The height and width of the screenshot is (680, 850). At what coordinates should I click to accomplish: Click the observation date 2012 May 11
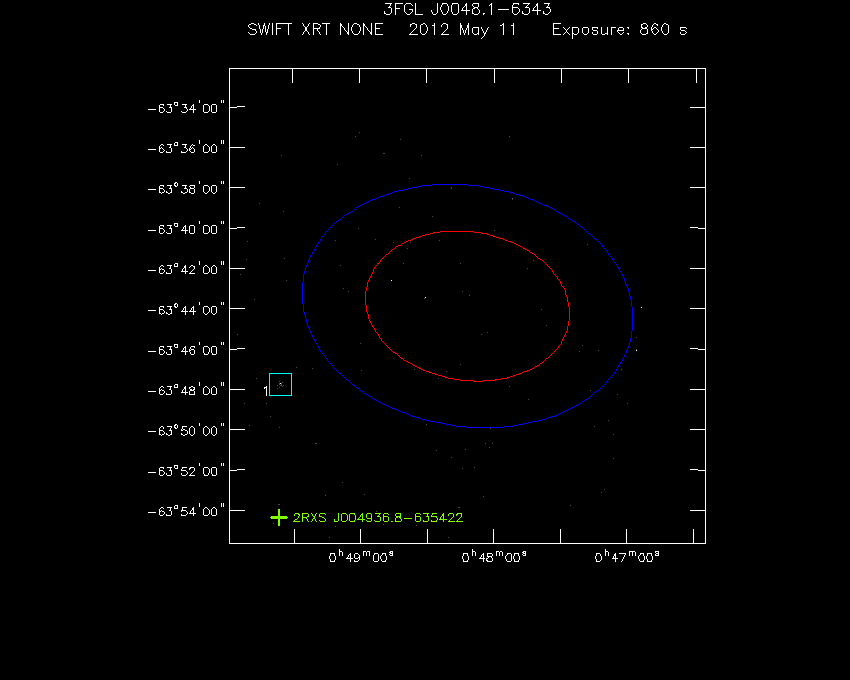(462, 30)
